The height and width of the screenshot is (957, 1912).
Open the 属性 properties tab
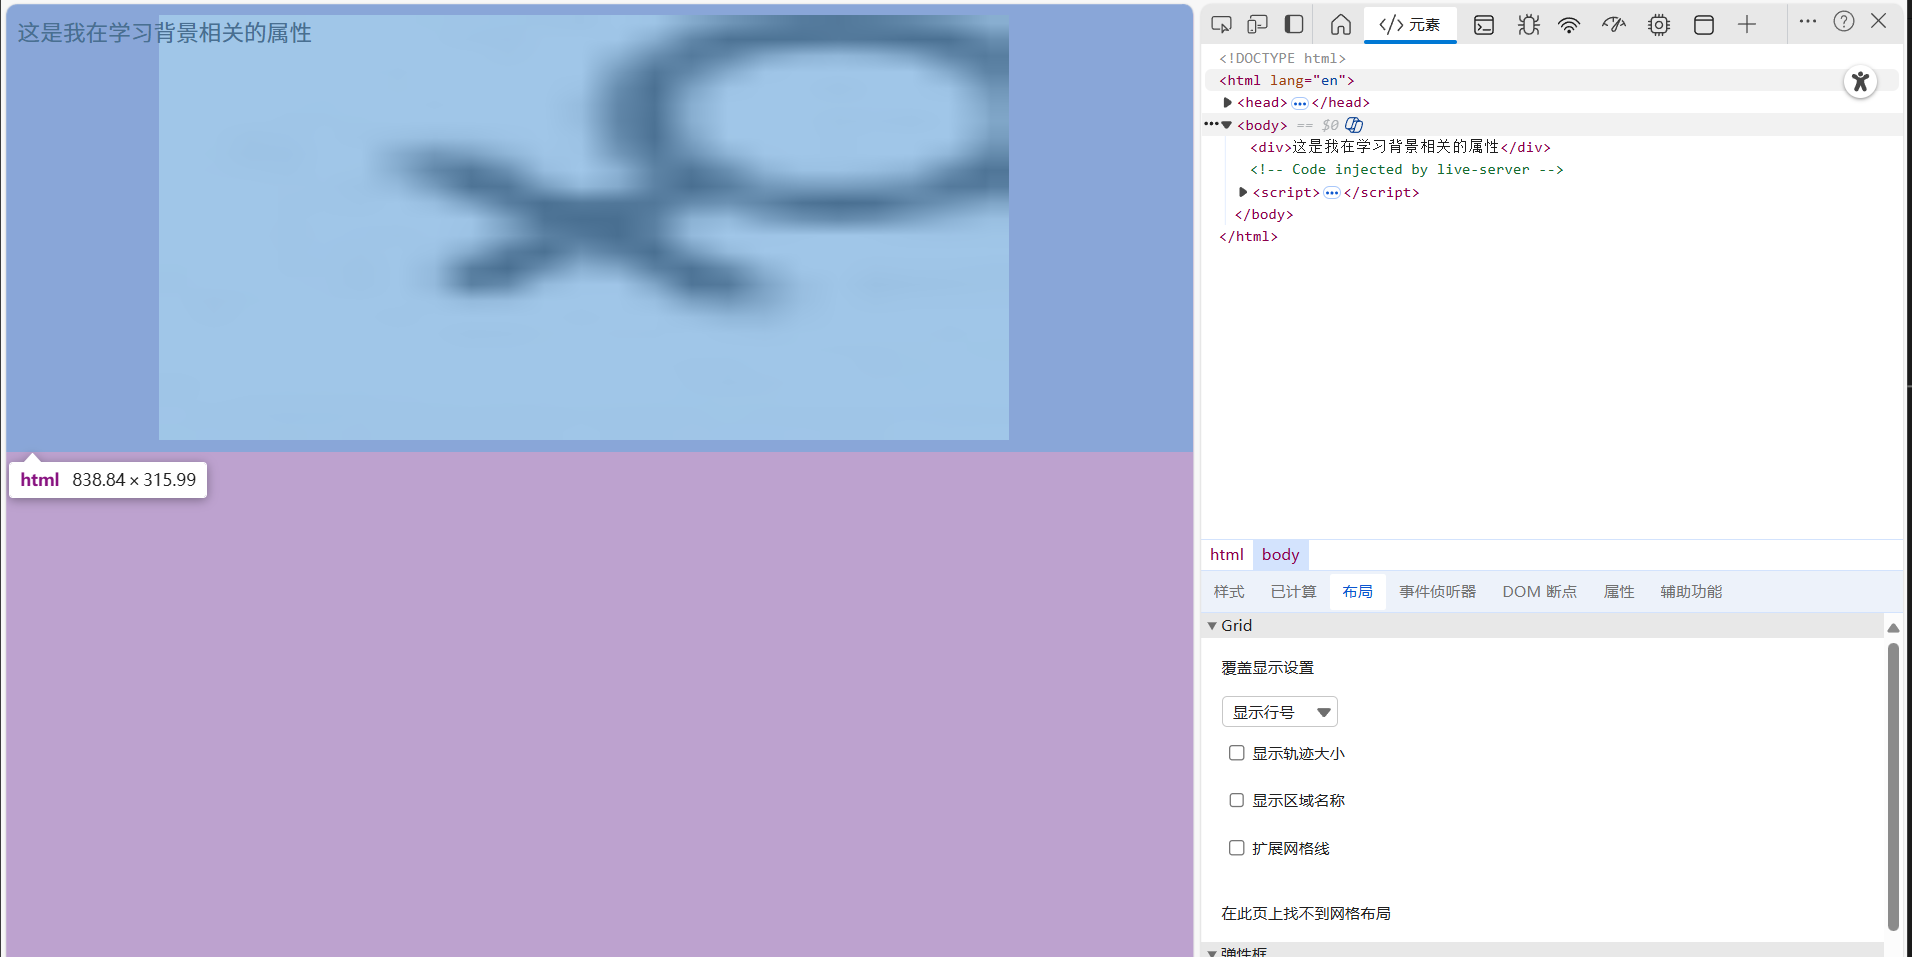1619,592
